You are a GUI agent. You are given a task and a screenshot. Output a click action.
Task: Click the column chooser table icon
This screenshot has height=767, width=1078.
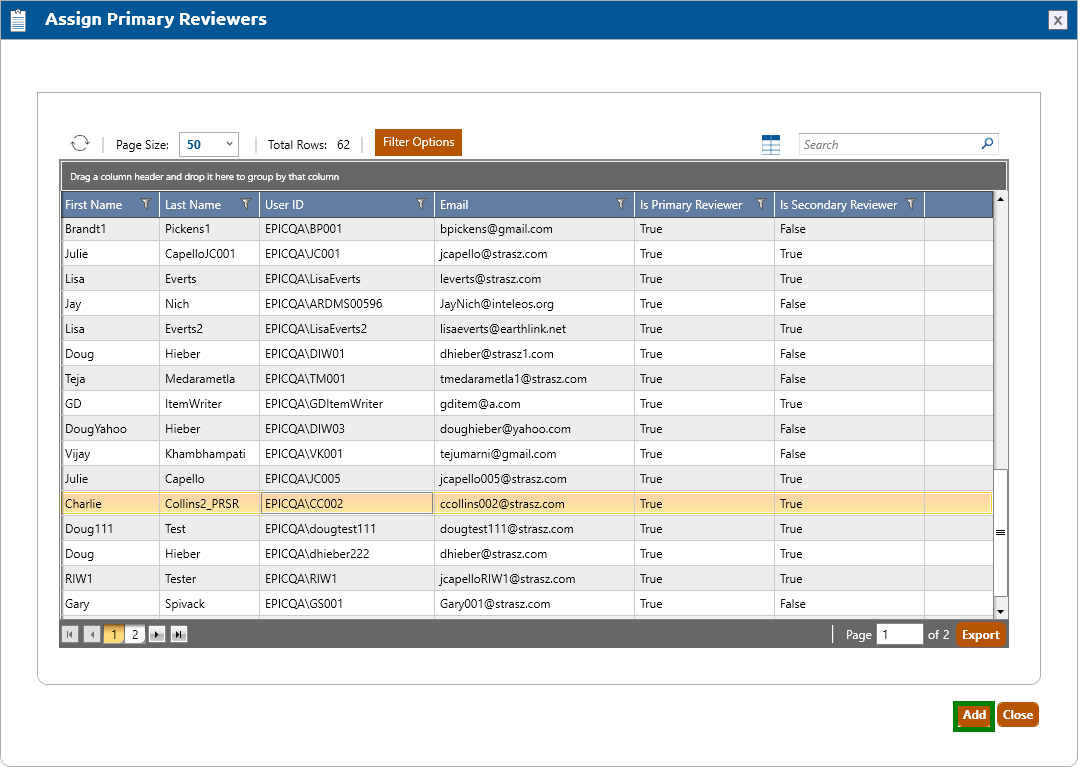(770, 145)
